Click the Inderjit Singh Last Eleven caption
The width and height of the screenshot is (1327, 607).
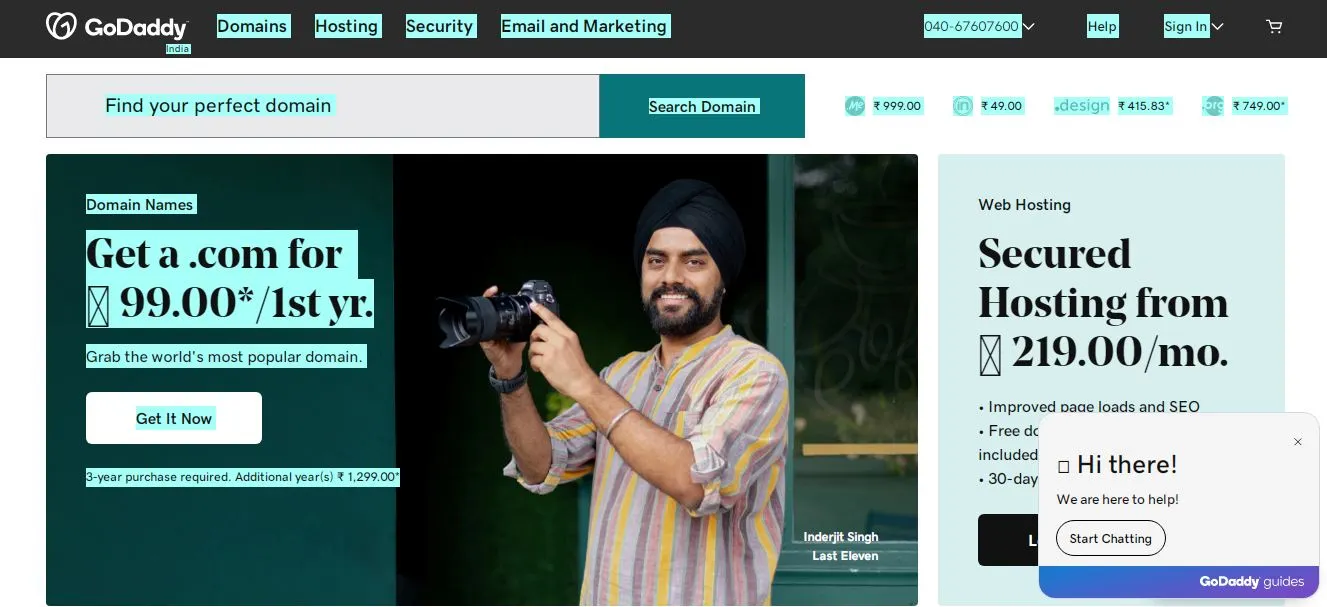(x=841, y=547)
